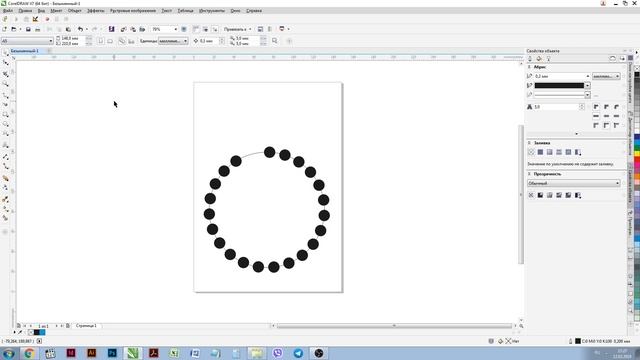The height and width of the screenshot is (360, 640).
Task: Select the Zoom tool in toolbox
Action: point(6,84)
